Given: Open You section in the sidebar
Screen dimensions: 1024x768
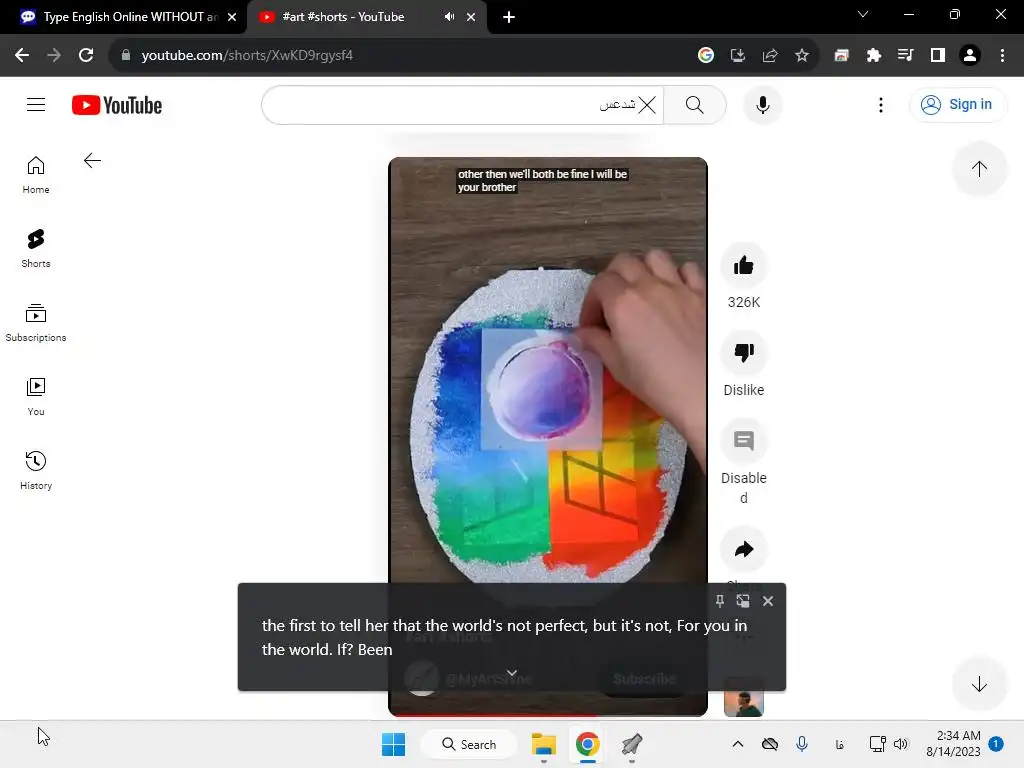Looking at the screenshot, I should [36, 396].
